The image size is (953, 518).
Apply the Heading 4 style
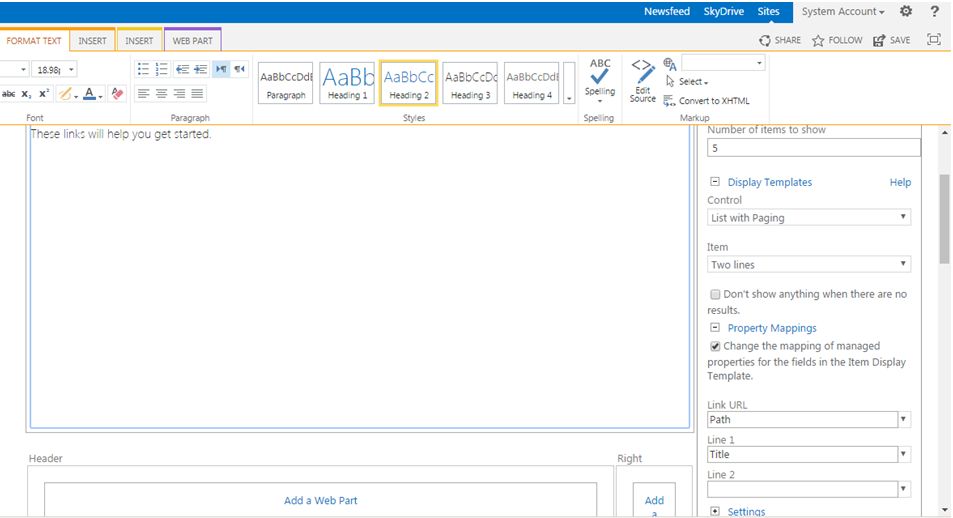(532, 83)
